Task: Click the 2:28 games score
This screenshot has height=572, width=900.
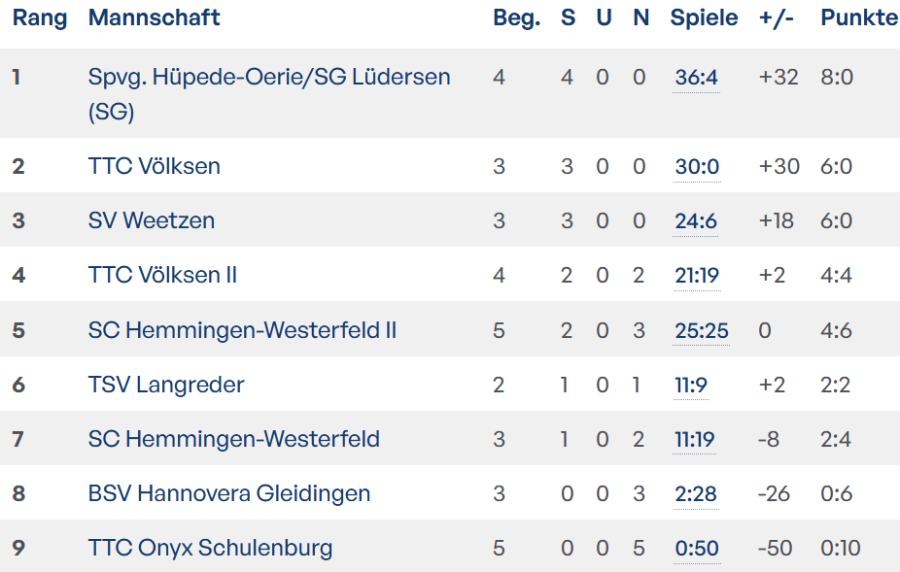Action: click(695, 493)
